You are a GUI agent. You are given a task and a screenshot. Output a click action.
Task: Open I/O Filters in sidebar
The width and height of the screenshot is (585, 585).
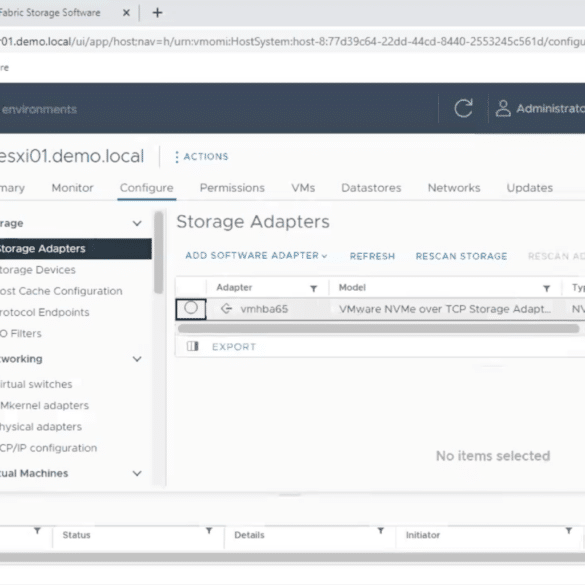21,334
